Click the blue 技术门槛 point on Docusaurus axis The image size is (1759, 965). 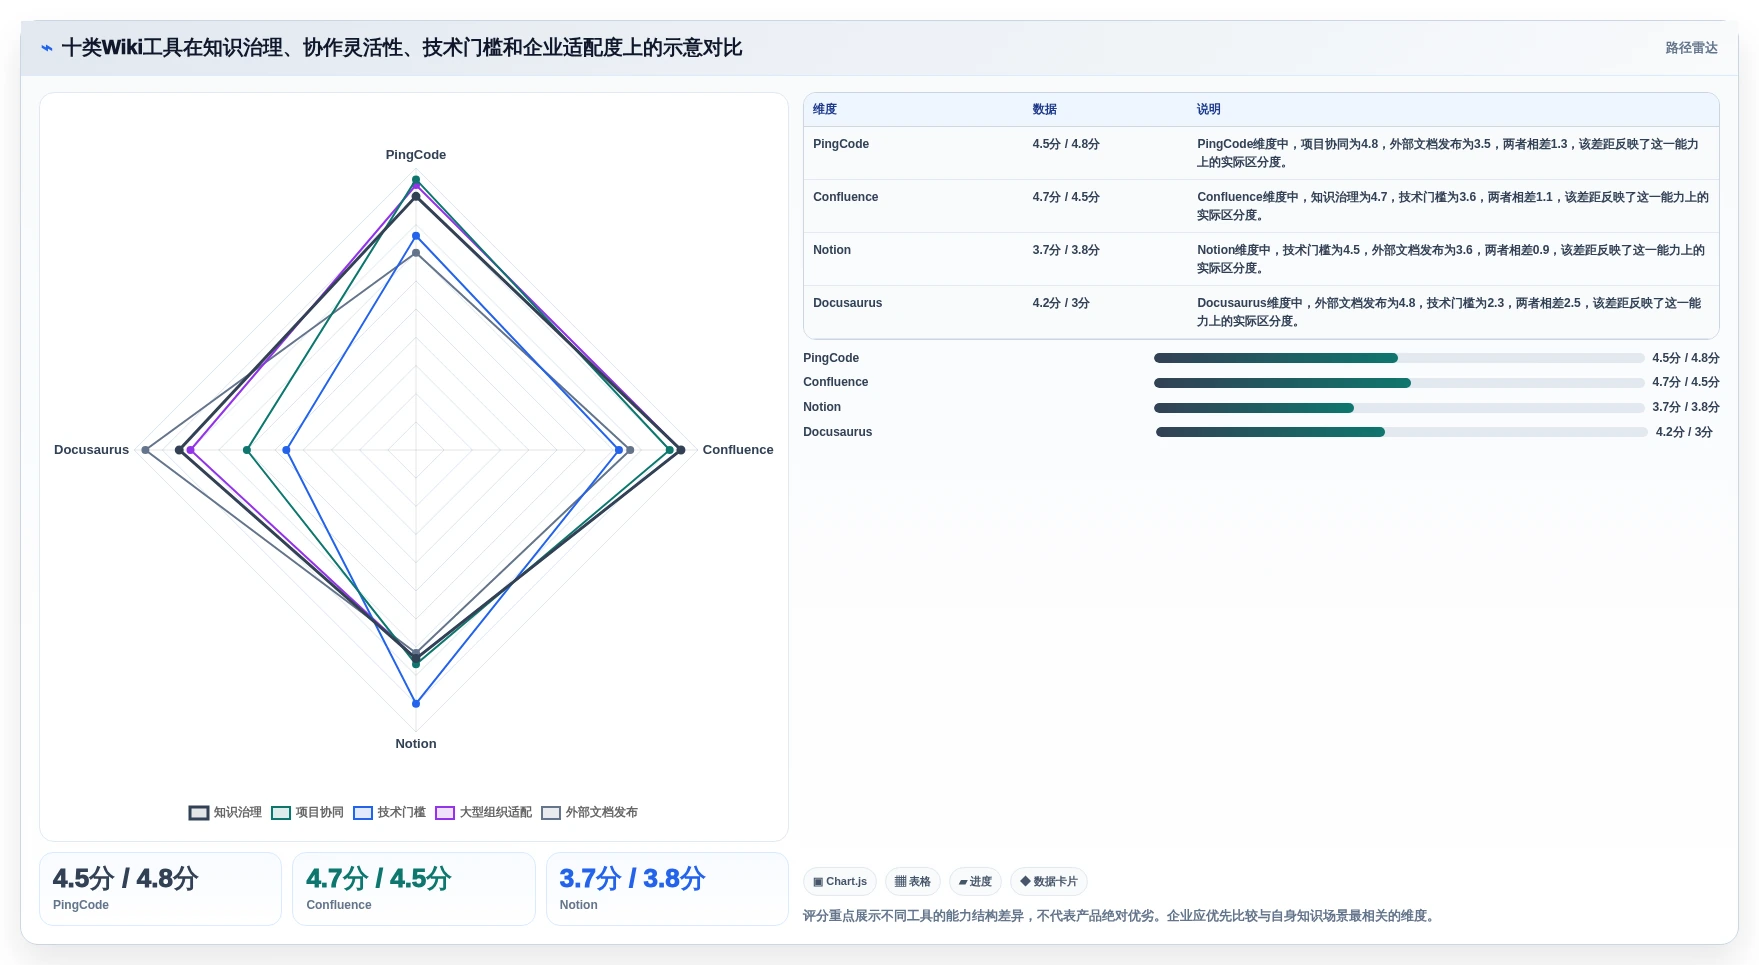coord(287,450)
